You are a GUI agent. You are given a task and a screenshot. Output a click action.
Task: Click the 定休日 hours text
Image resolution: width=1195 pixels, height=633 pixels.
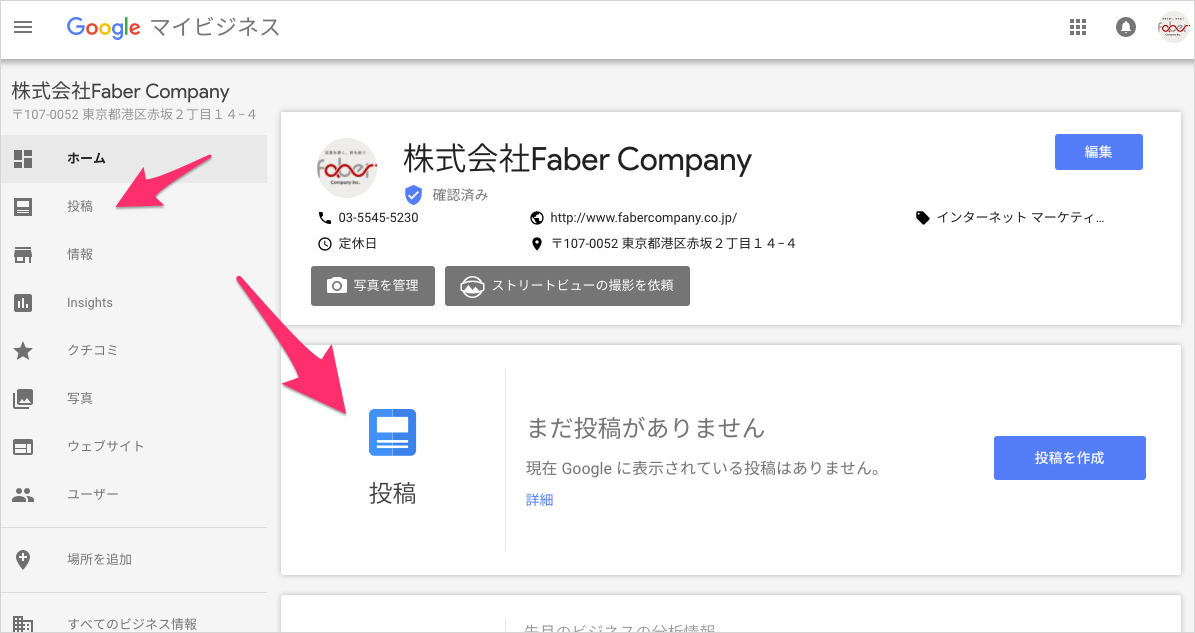click(x=357, y=244)
